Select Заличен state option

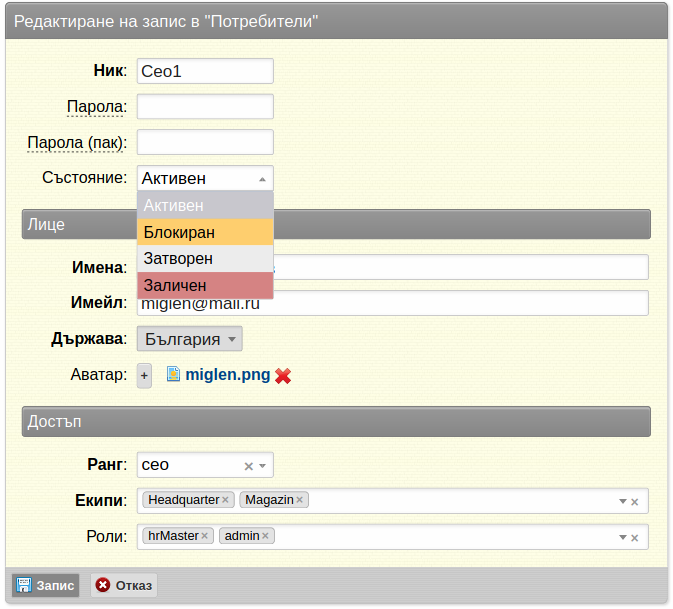[x=205, y=285]
